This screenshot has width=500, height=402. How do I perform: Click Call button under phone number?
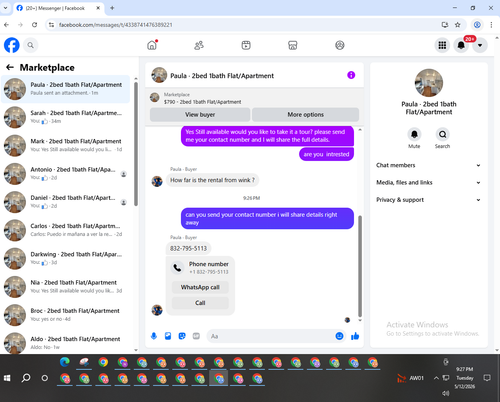200,303
